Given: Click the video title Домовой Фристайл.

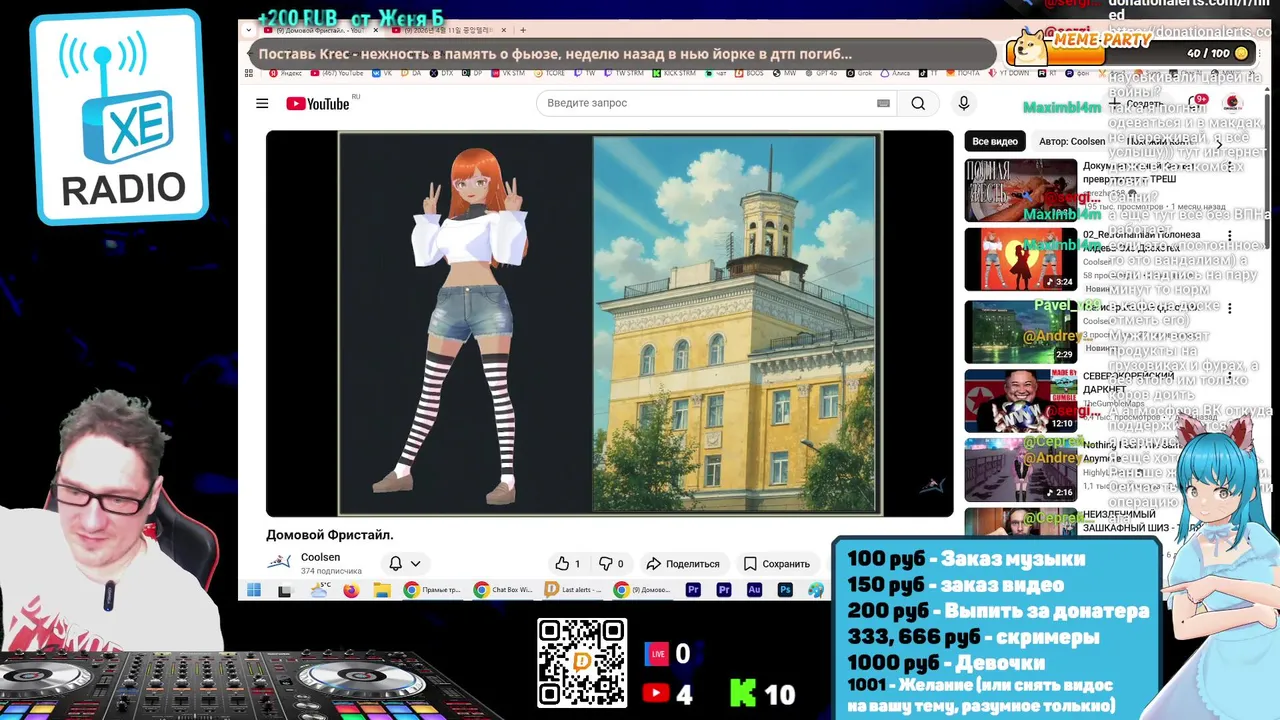Looking at the screenshot, I should 330,535.
